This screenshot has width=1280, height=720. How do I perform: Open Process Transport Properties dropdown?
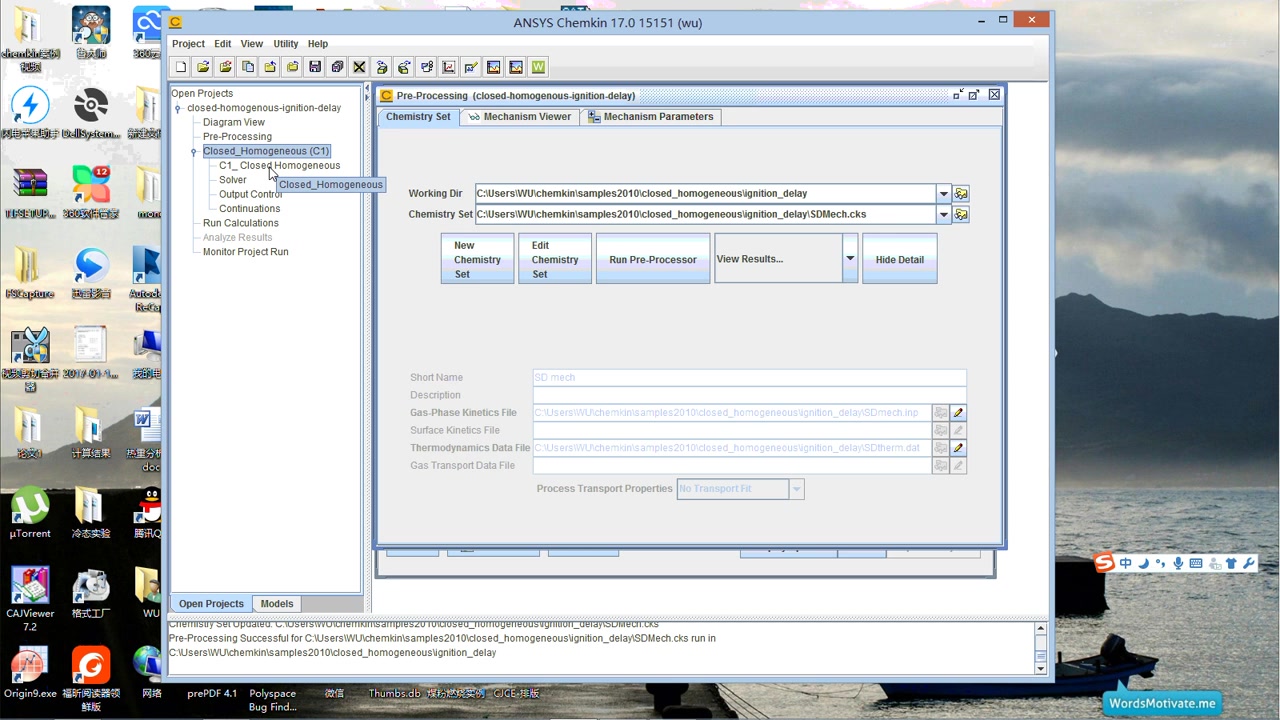pos(796,489)
